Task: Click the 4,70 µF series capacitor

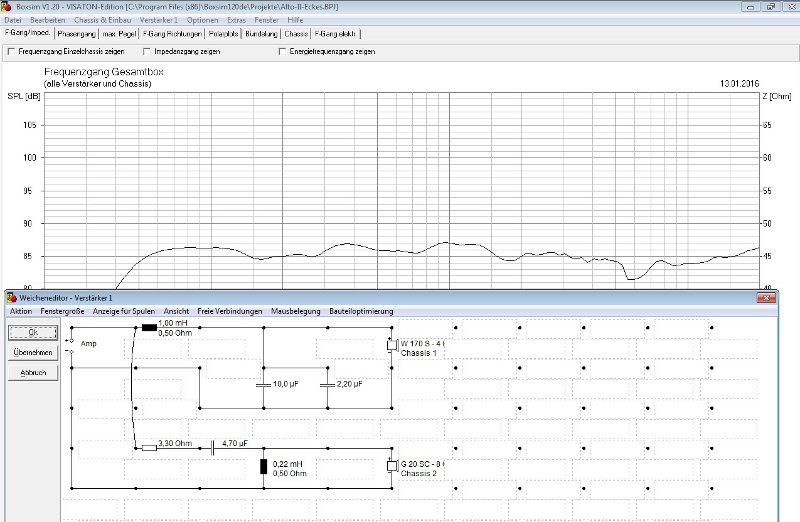Action: [x=213, y=448]
